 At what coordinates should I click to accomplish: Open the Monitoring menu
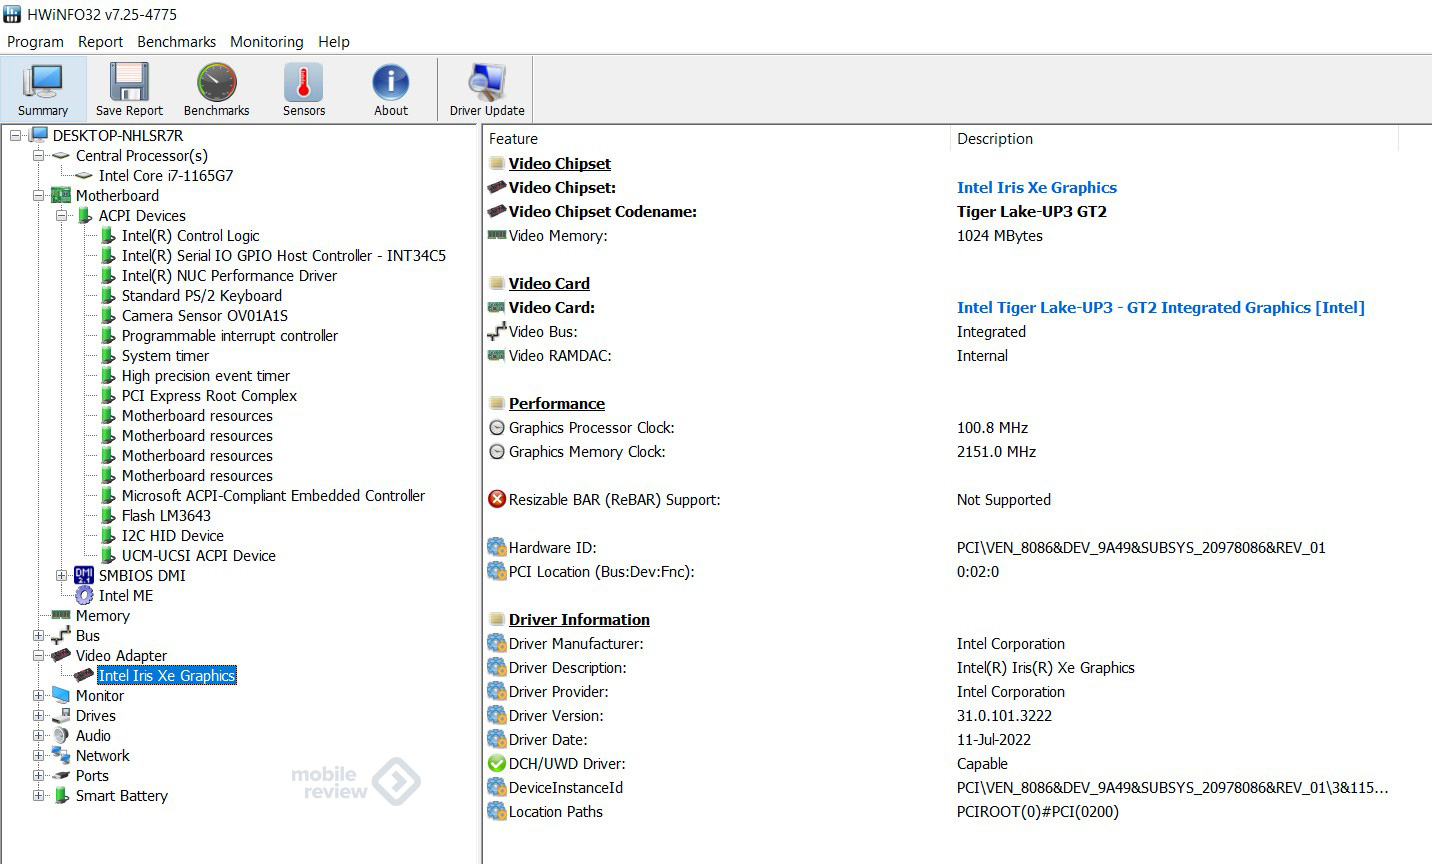pos(266,42)
